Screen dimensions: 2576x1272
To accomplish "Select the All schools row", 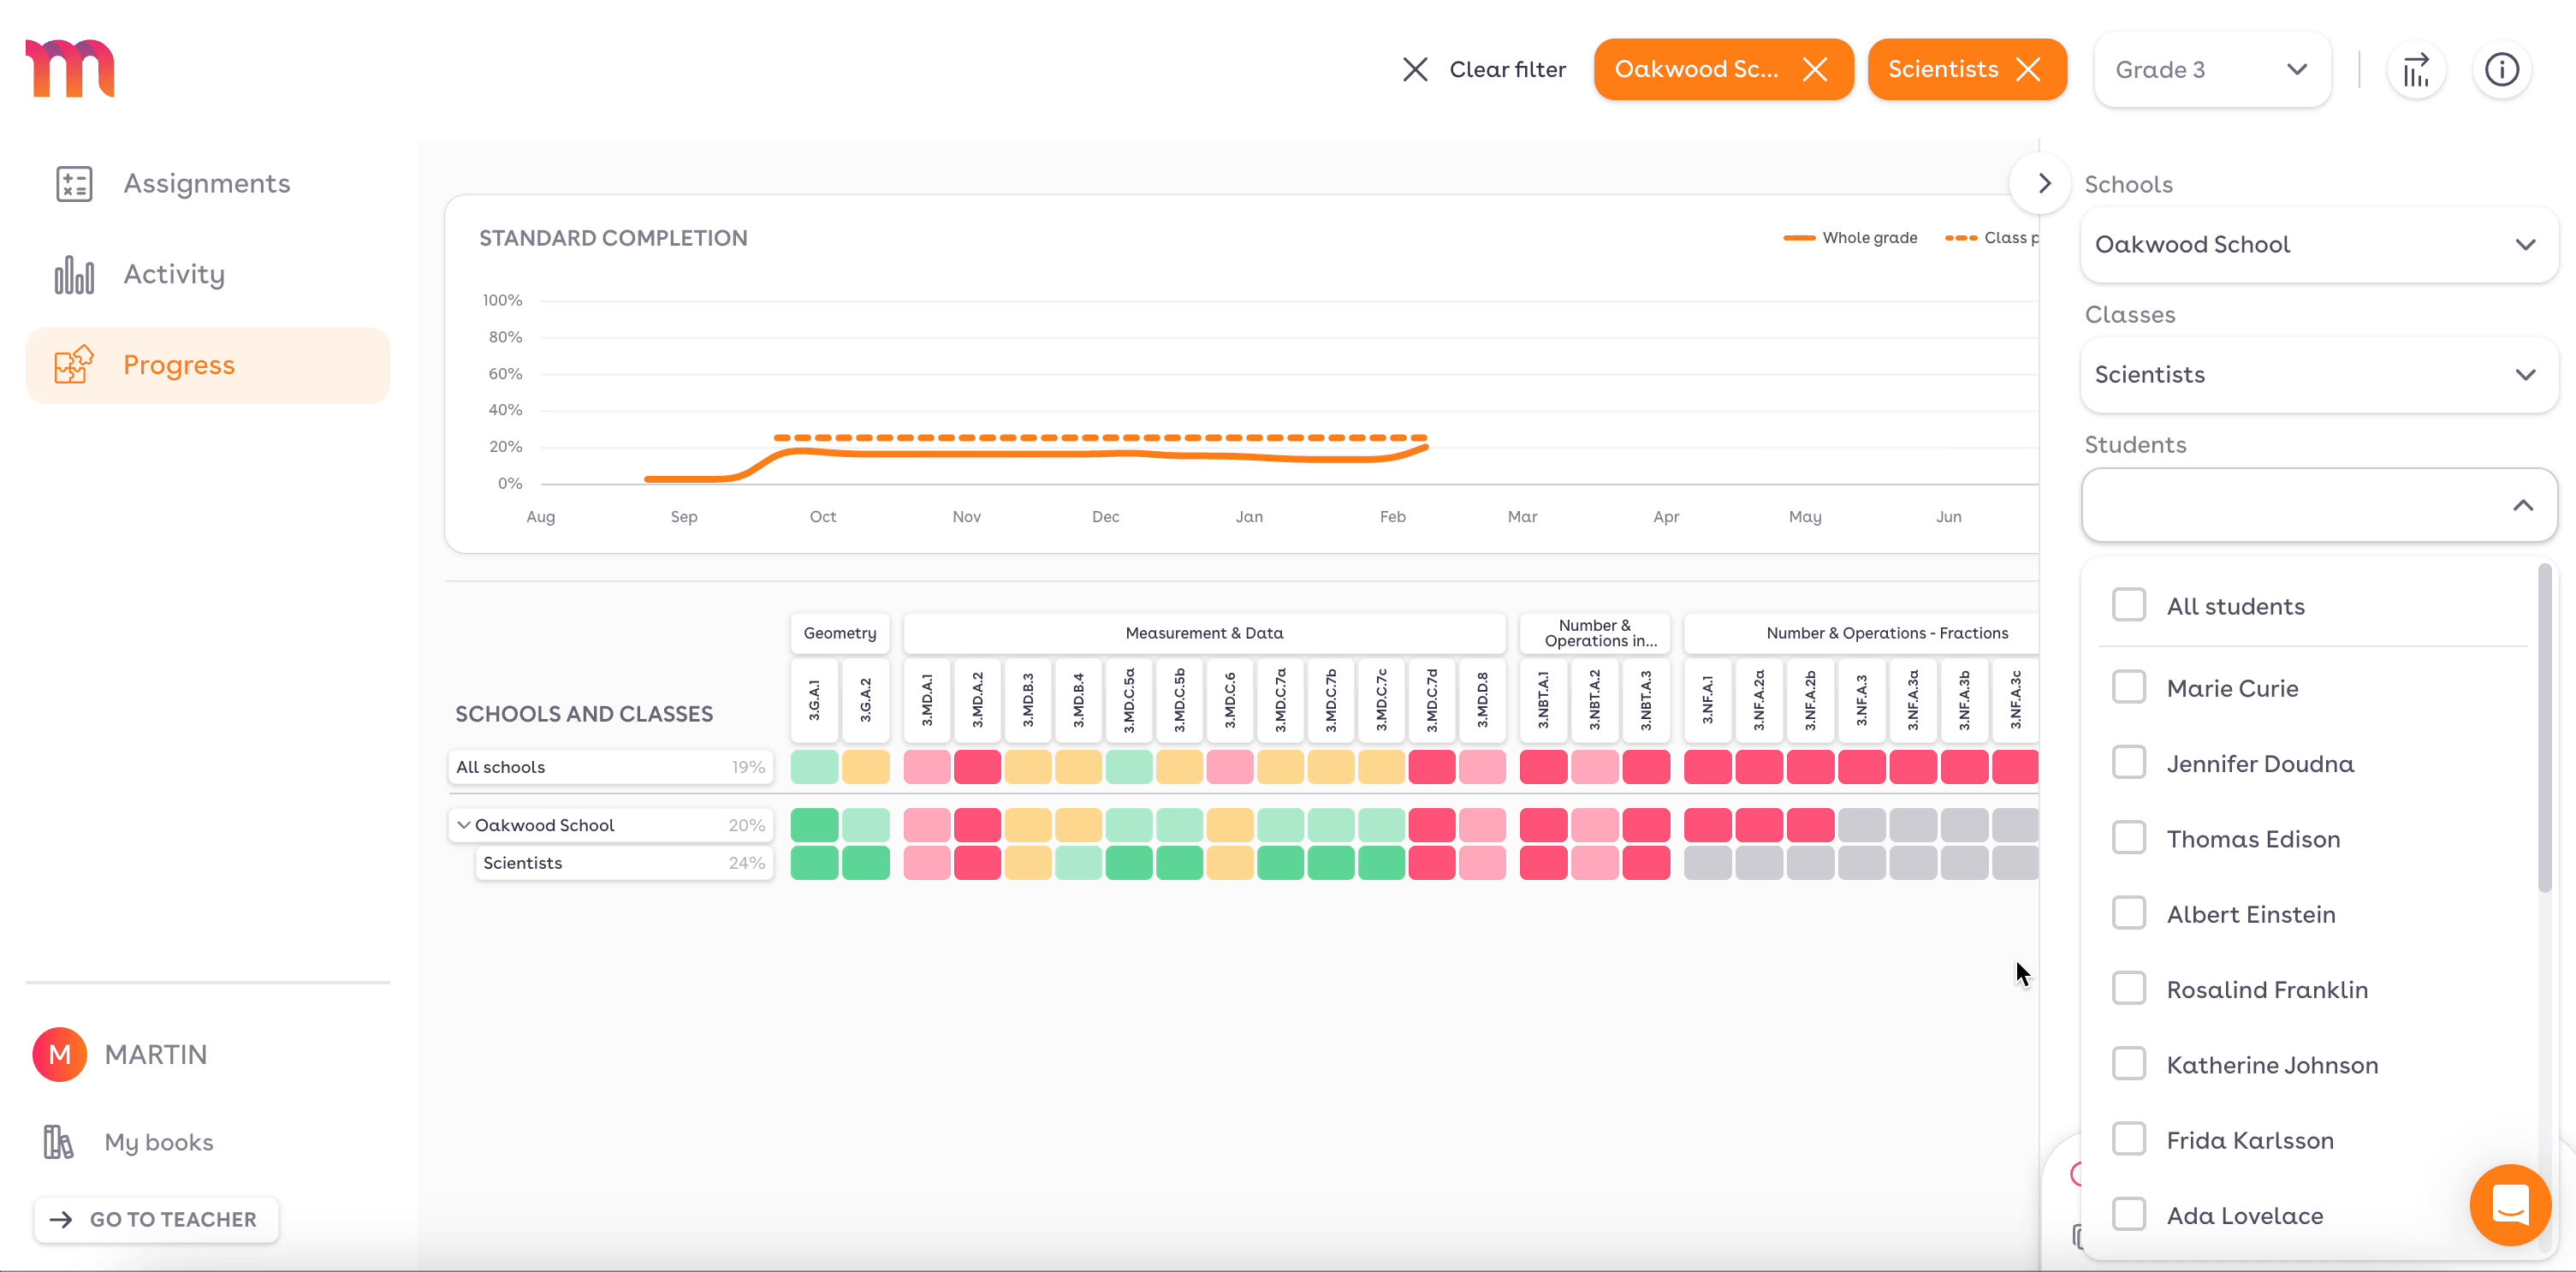I will tap(611, 767).
